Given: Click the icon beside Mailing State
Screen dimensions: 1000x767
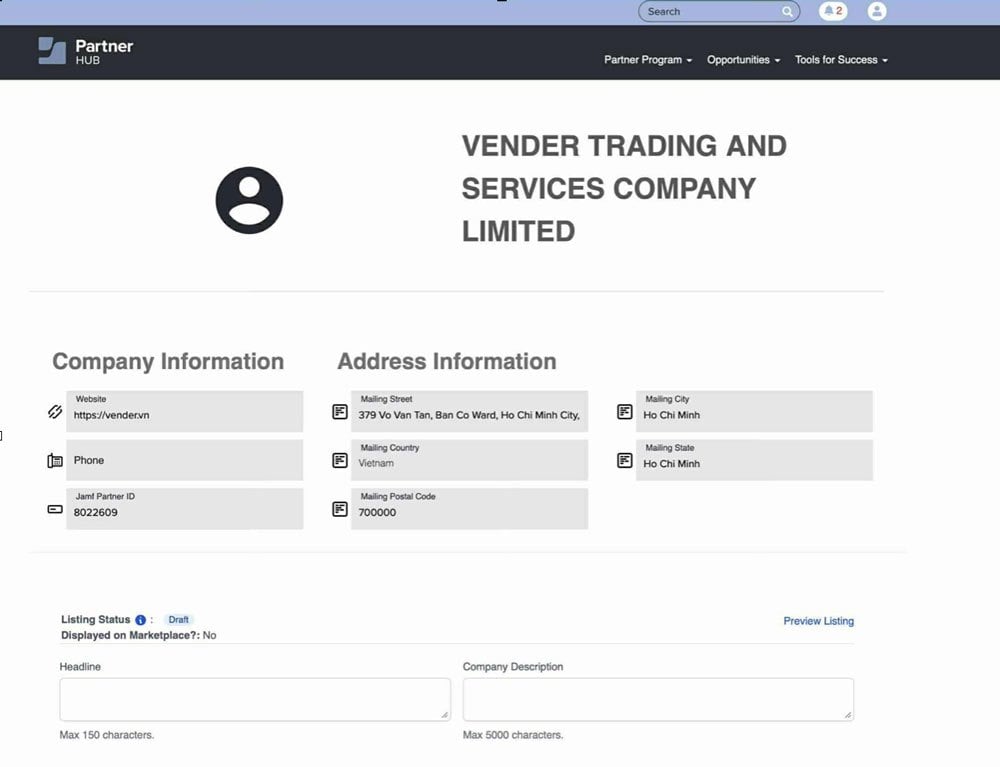Looking at the screenshot, I should point(625,460).
